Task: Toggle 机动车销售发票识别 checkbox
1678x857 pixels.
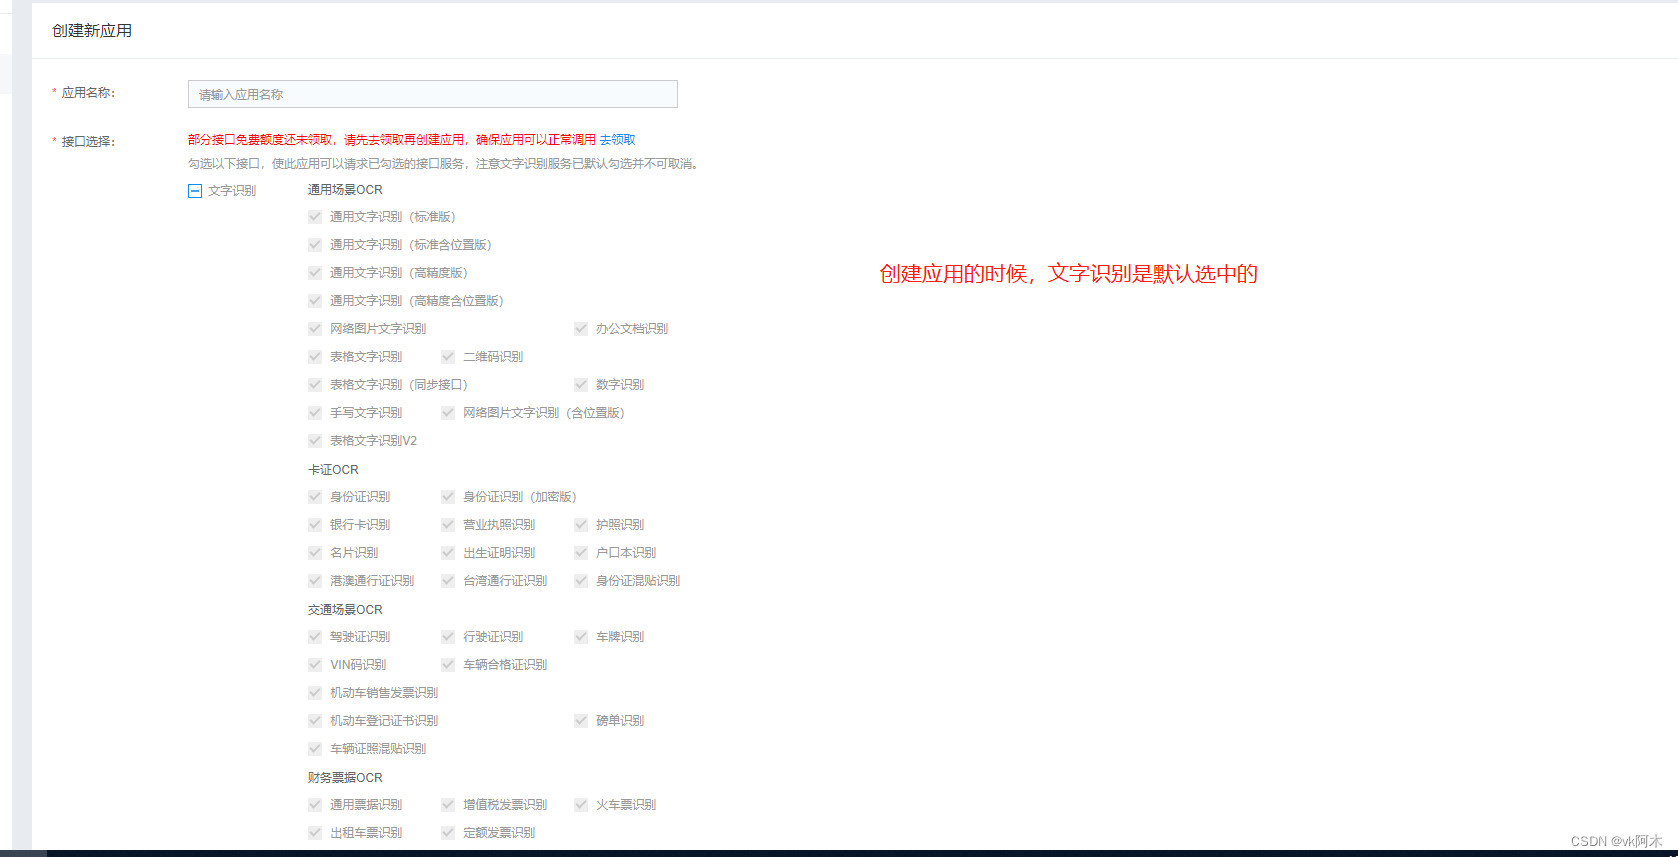Action: click(x=315, y=693)
